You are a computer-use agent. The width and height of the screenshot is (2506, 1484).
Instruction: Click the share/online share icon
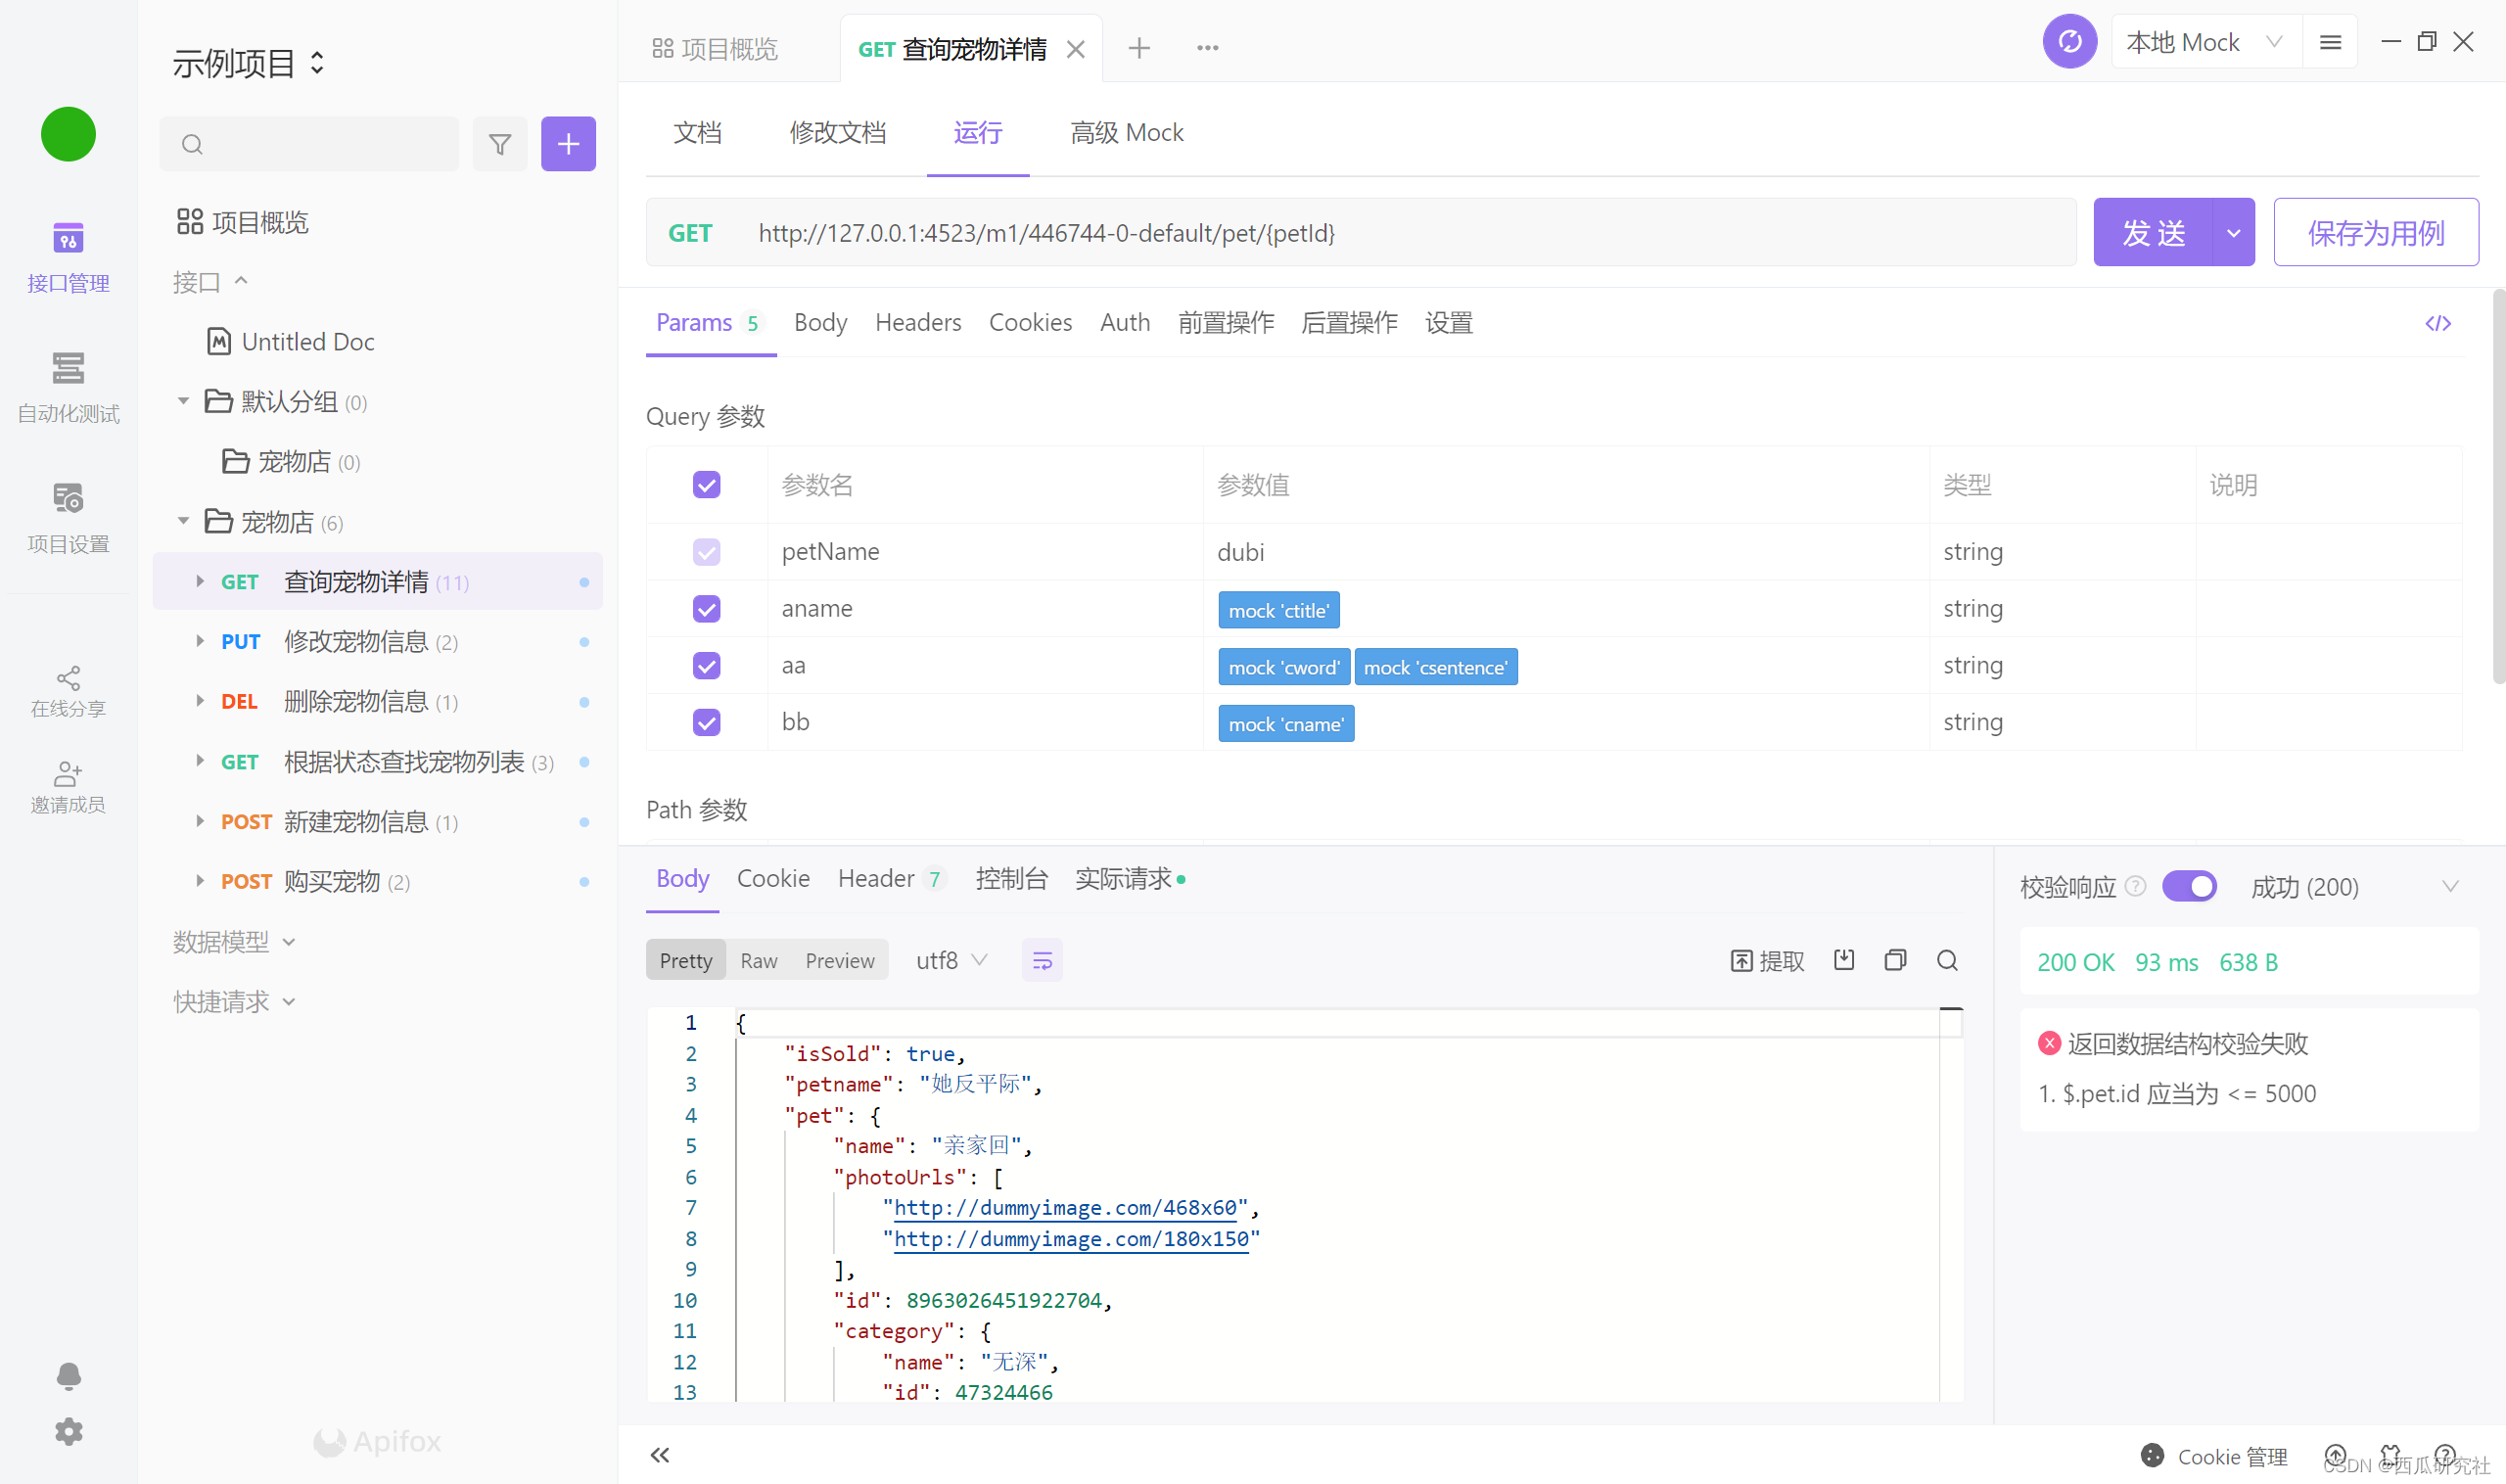coord(68,678)
